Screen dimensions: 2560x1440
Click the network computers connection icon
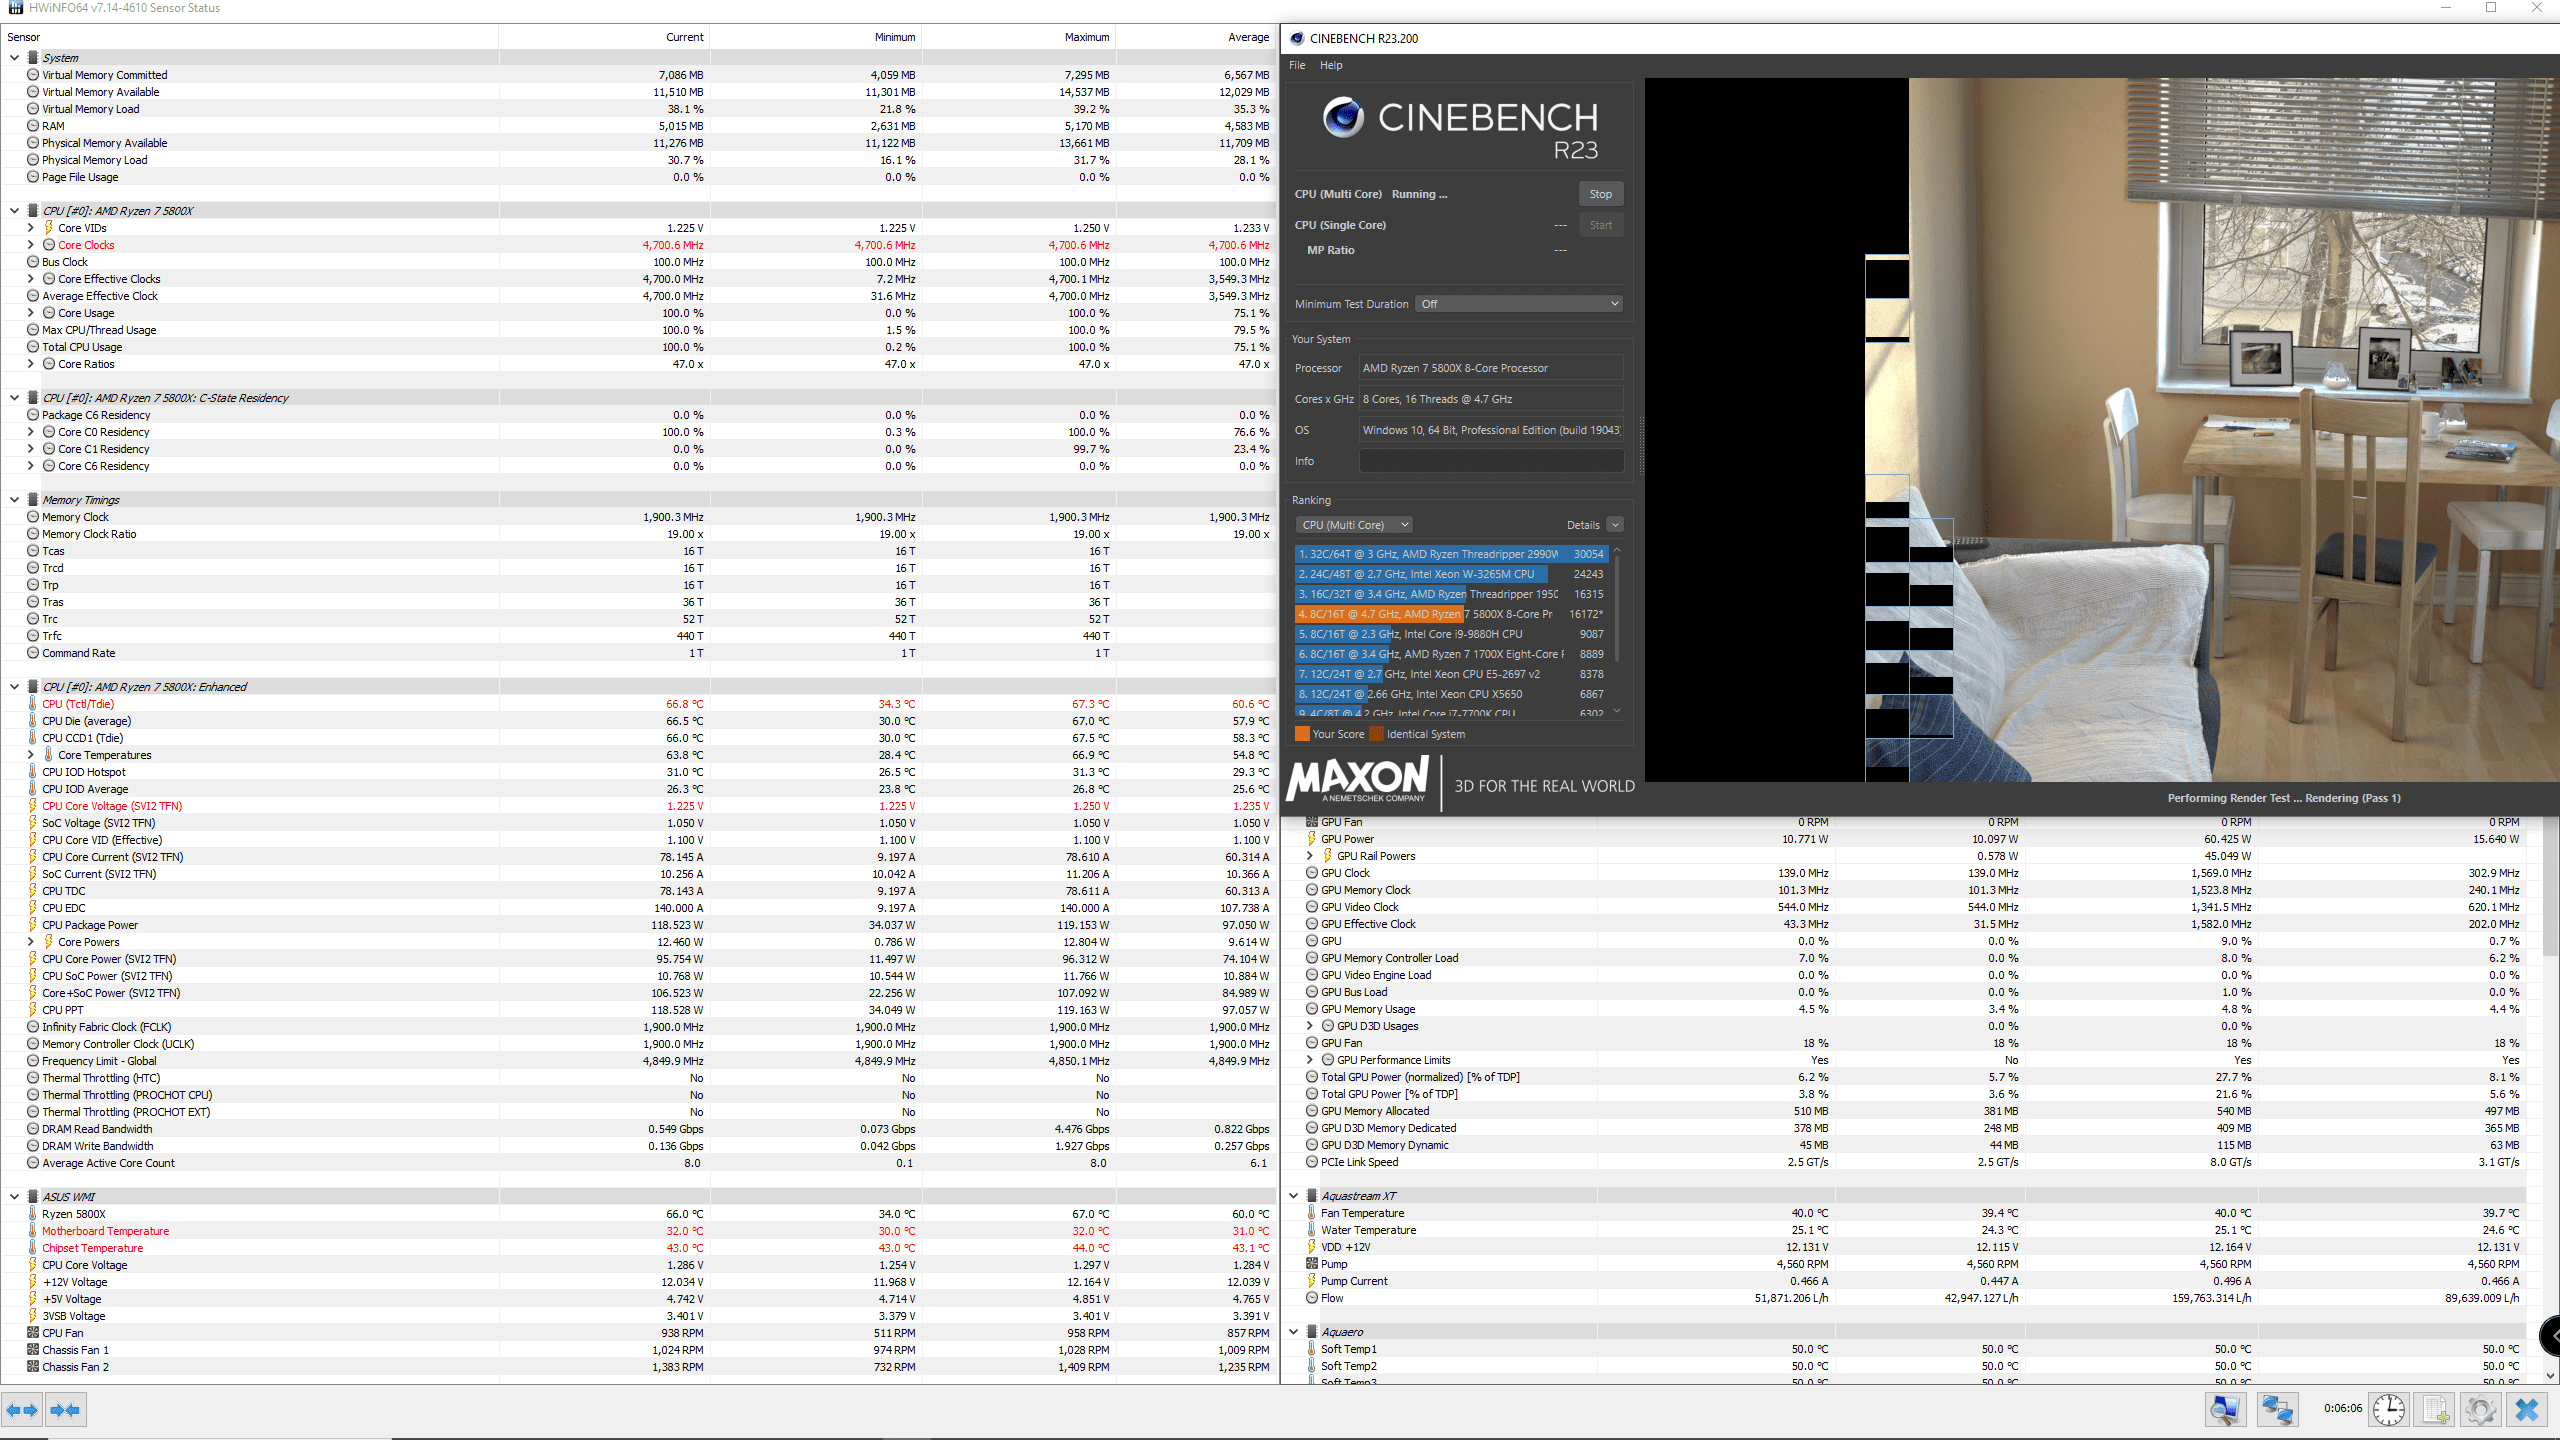(x=2278, y=1410)
